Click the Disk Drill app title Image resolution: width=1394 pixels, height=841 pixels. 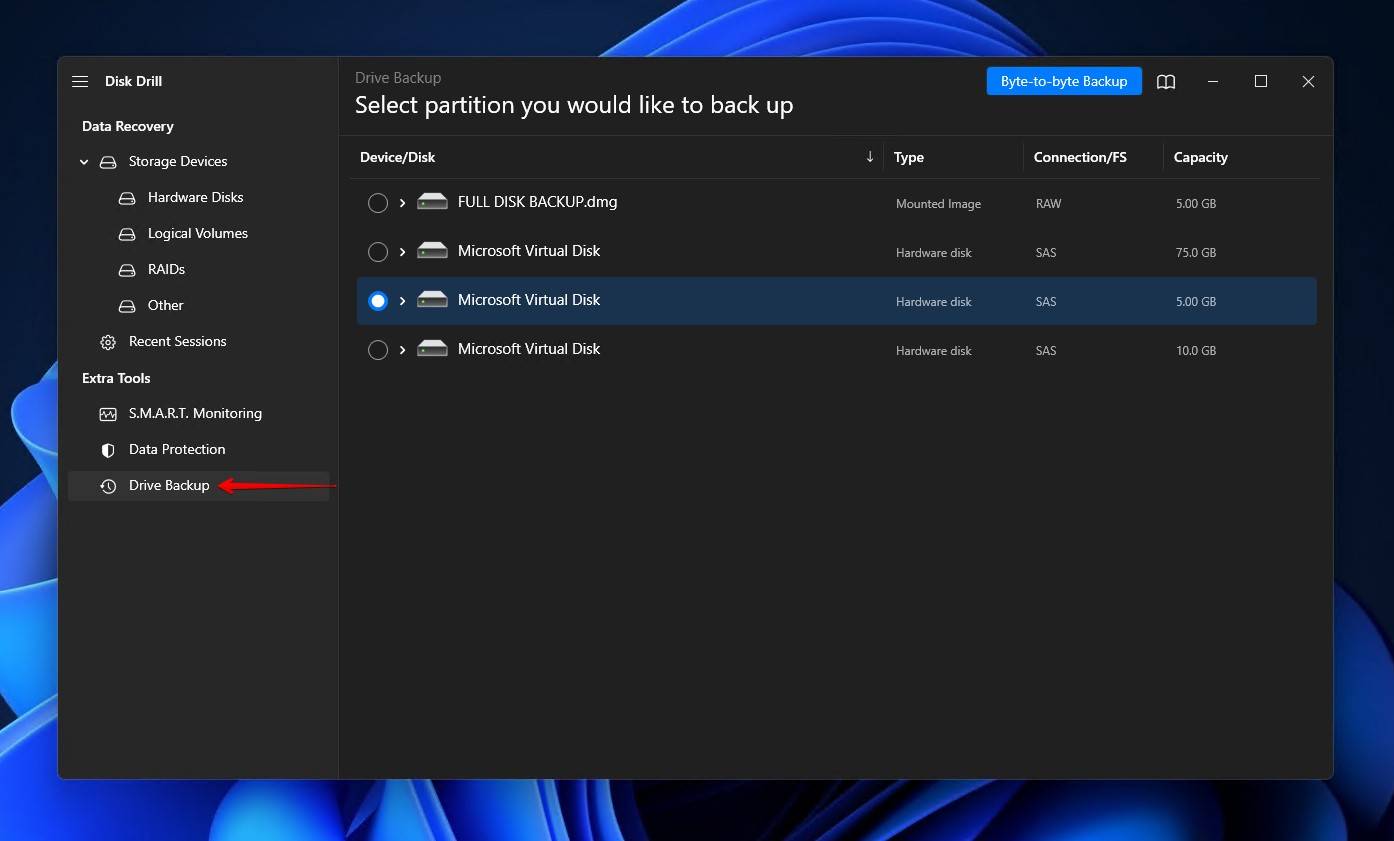coord(133,82)
